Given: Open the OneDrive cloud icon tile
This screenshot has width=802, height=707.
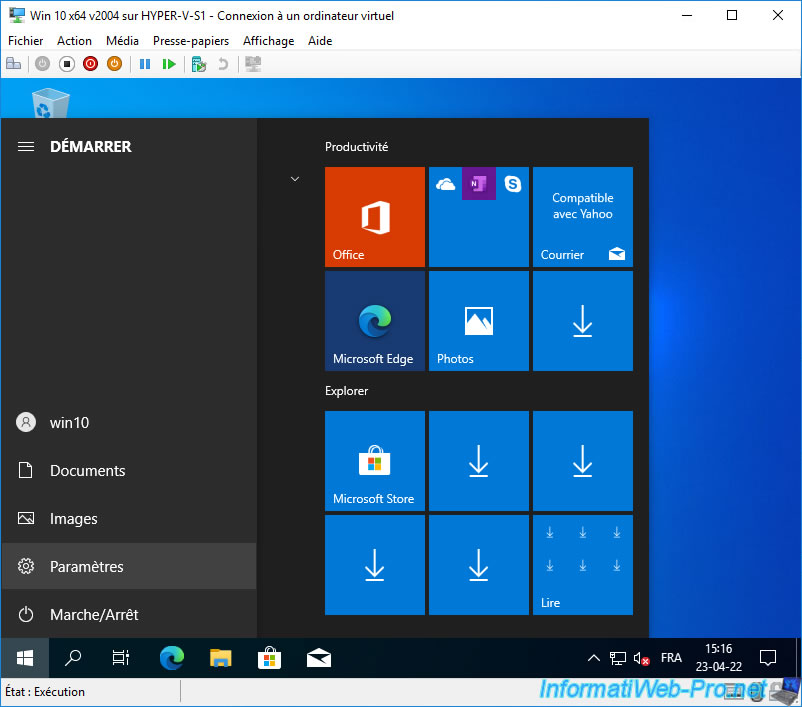Looking at the screenshot, I should (445, 184).
